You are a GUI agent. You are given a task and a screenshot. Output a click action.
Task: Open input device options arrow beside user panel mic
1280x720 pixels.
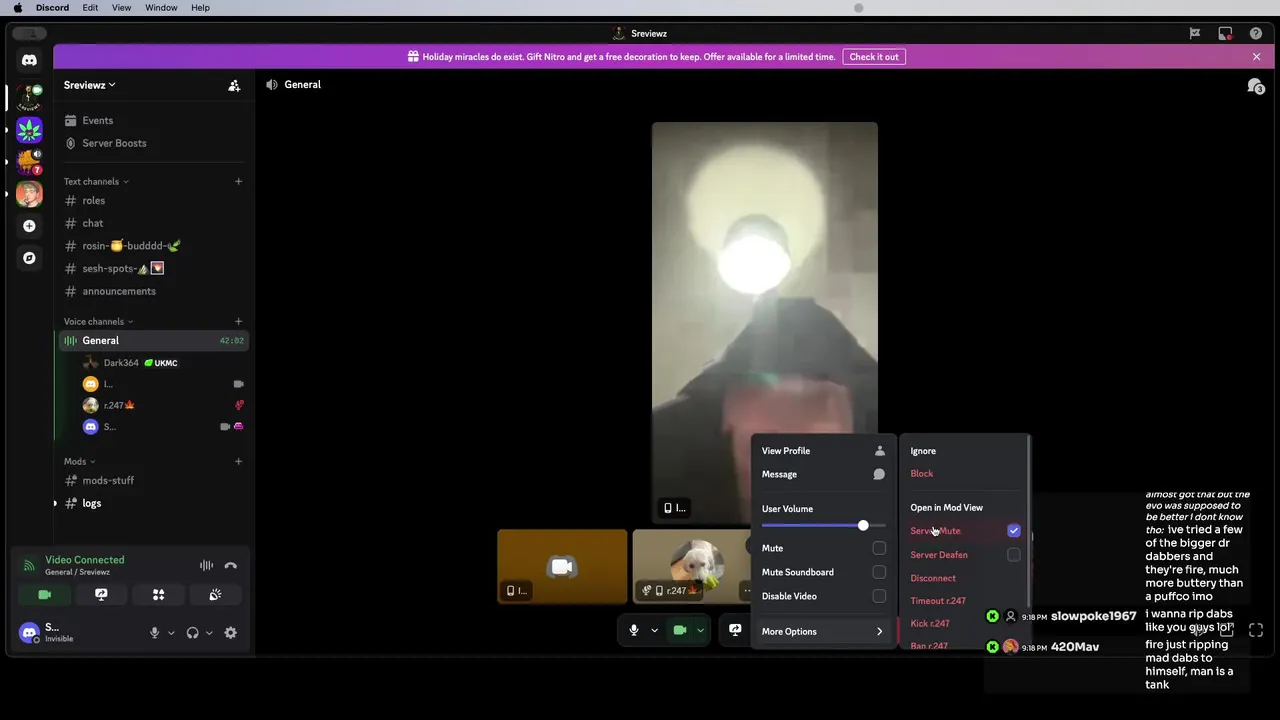point(171,633)
